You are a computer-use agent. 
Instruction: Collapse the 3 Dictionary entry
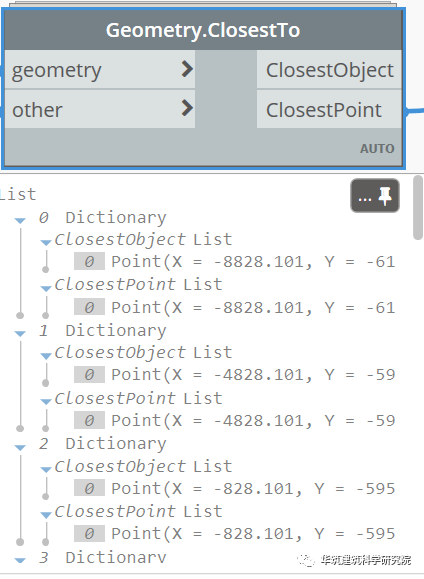click(20, 560)
